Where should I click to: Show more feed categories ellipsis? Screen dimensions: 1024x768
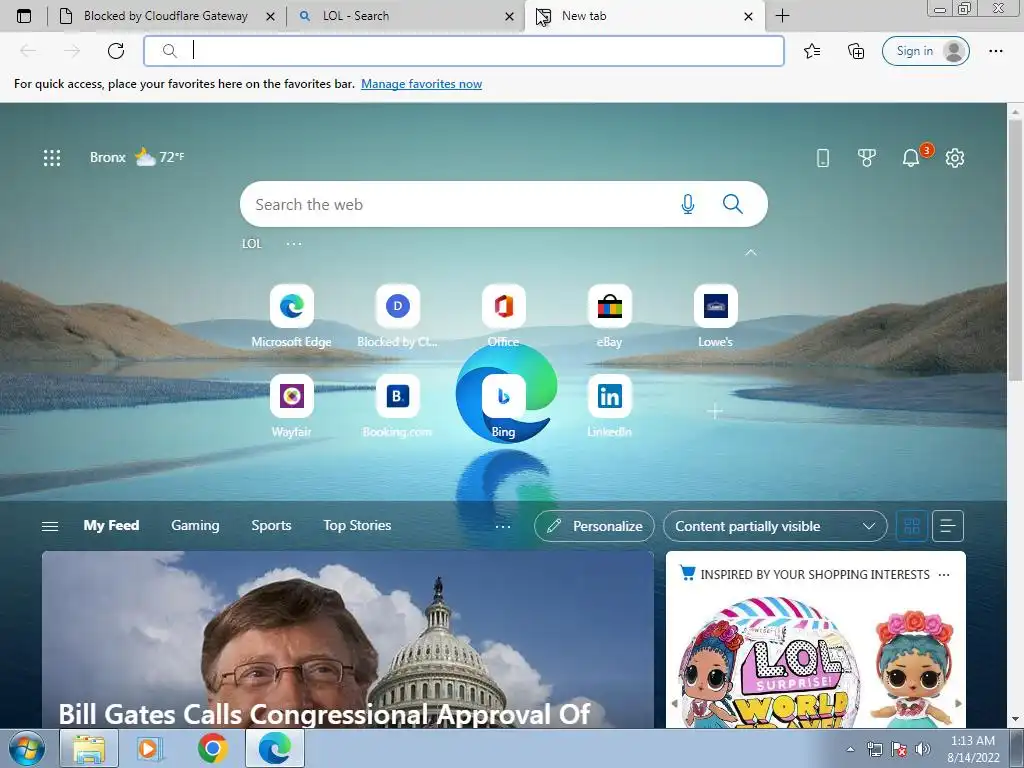click(x=502, y=526)
